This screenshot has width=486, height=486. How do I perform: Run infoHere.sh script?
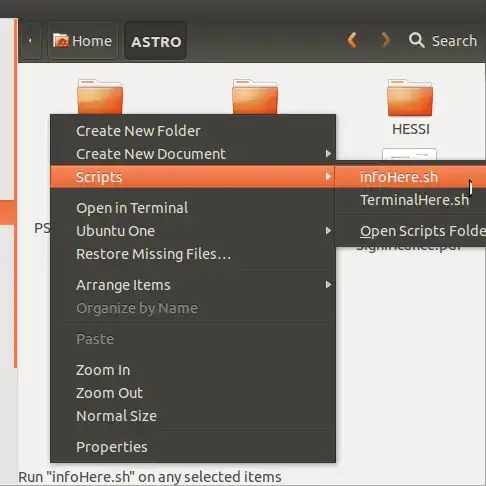411,177
